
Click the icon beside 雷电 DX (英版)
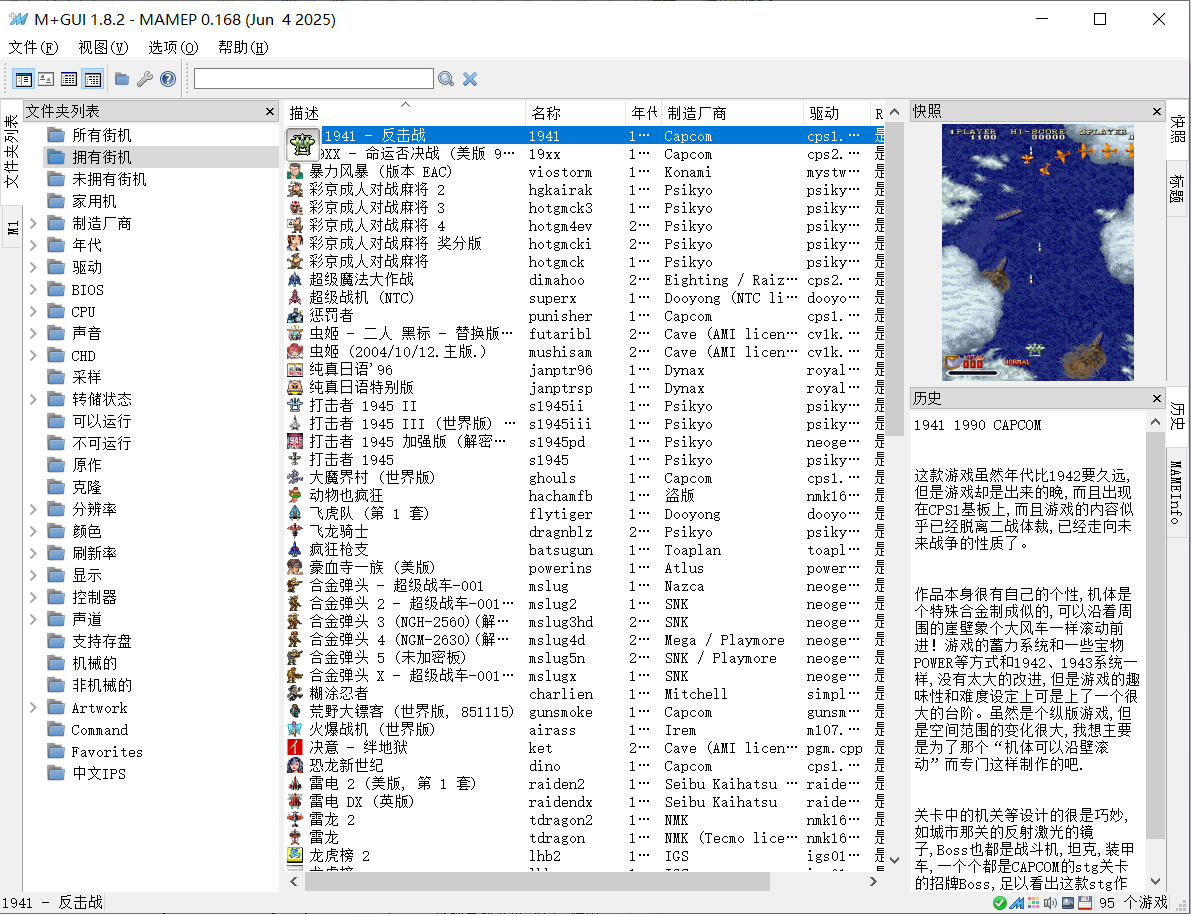[295, 801]
